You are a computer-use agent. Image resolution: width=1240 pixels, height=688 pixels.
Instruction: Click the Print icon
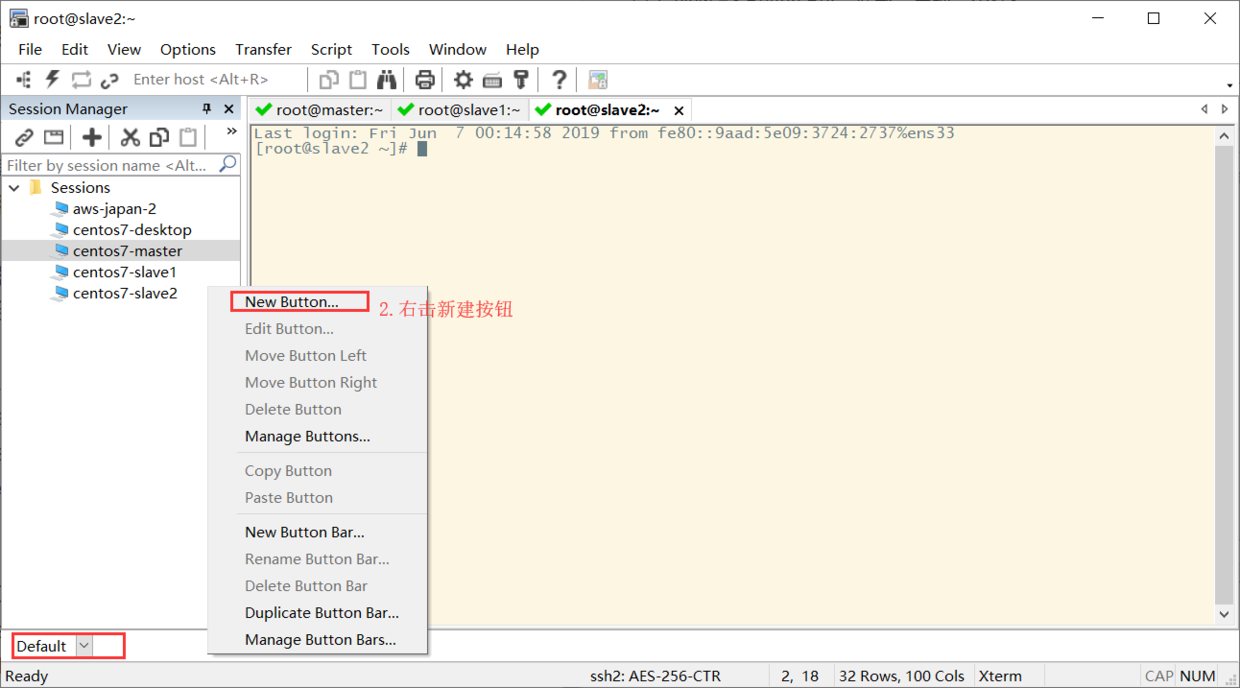(425, 79)
